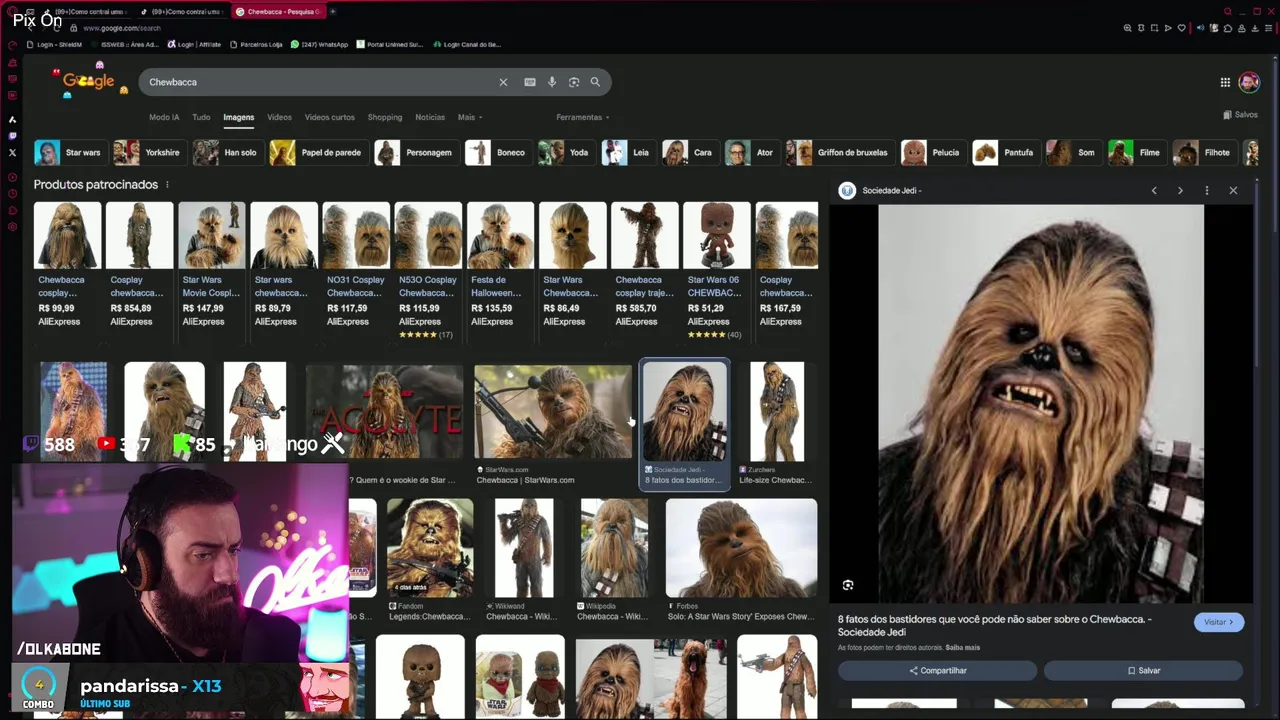1280x720 pixels.
Task: Select the Boneco filter chip
Action: pyautogui.click(x=497, y=153)
